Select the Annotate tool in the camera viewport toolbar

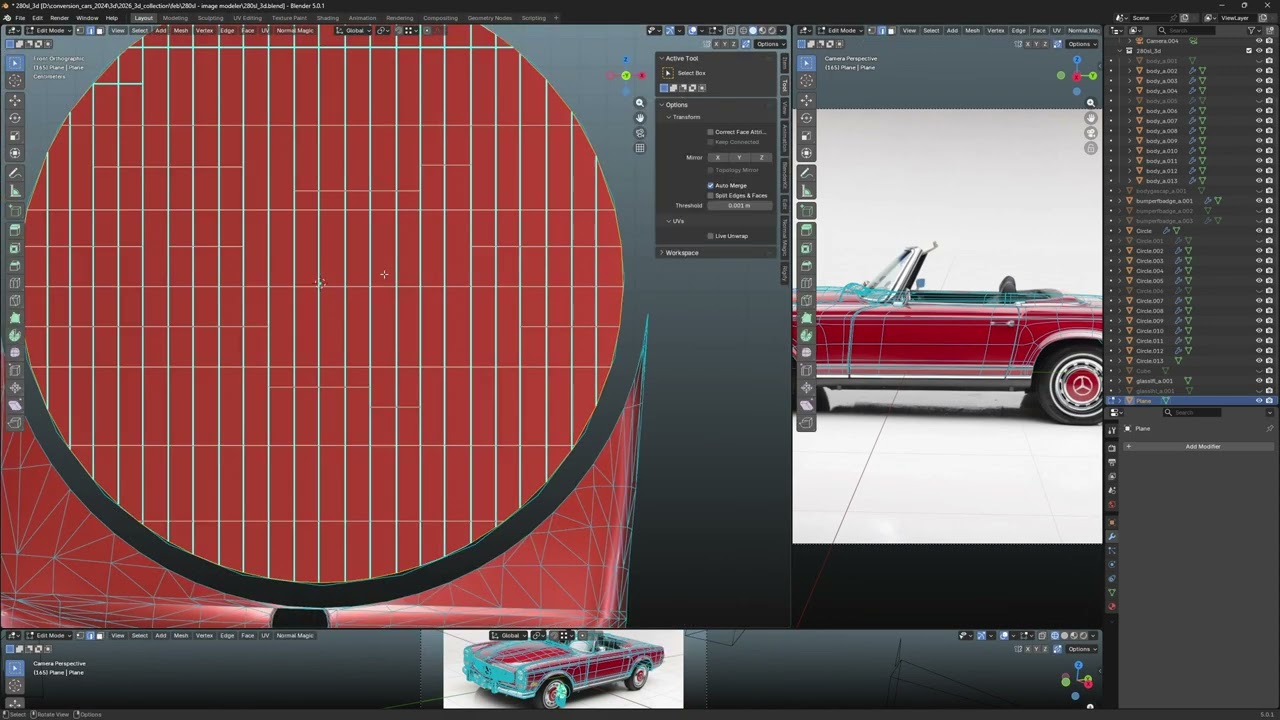[x=806, y=173]
